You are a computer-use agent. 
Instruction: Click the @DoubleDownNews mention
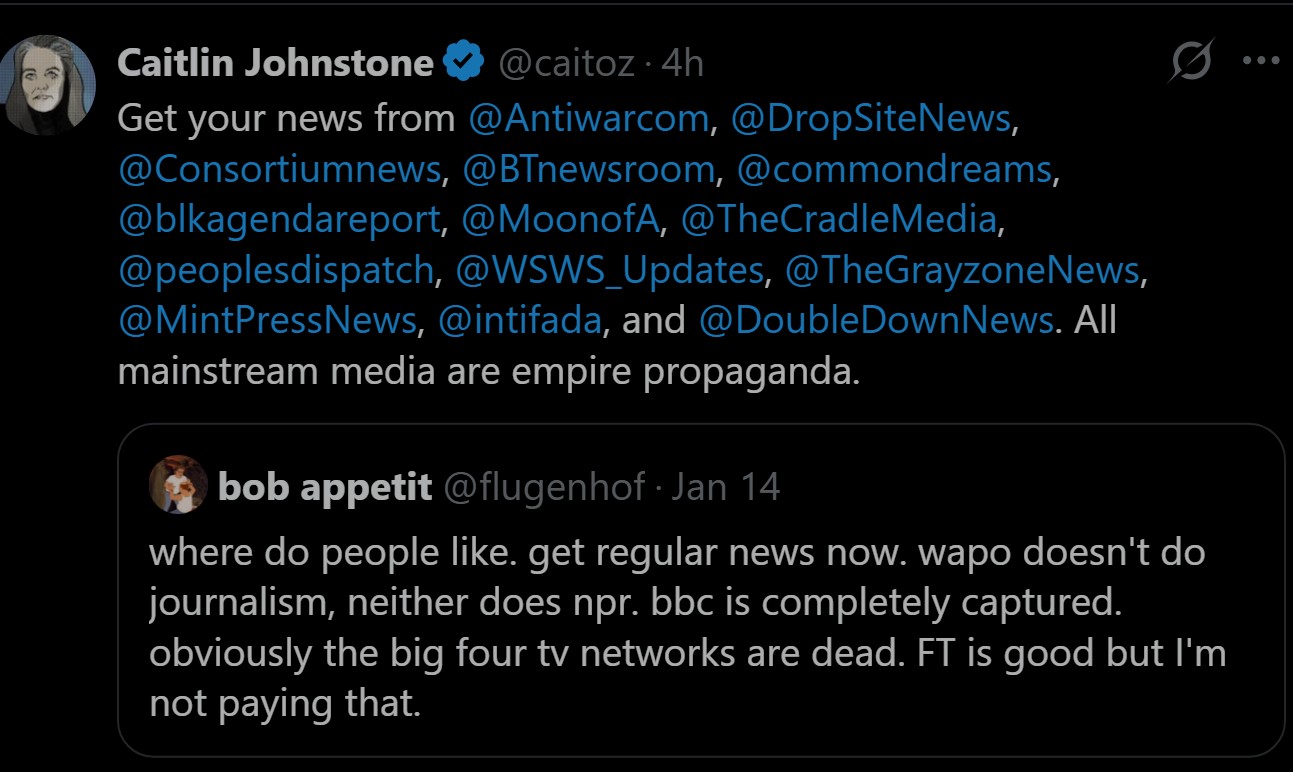click(876, 320)
